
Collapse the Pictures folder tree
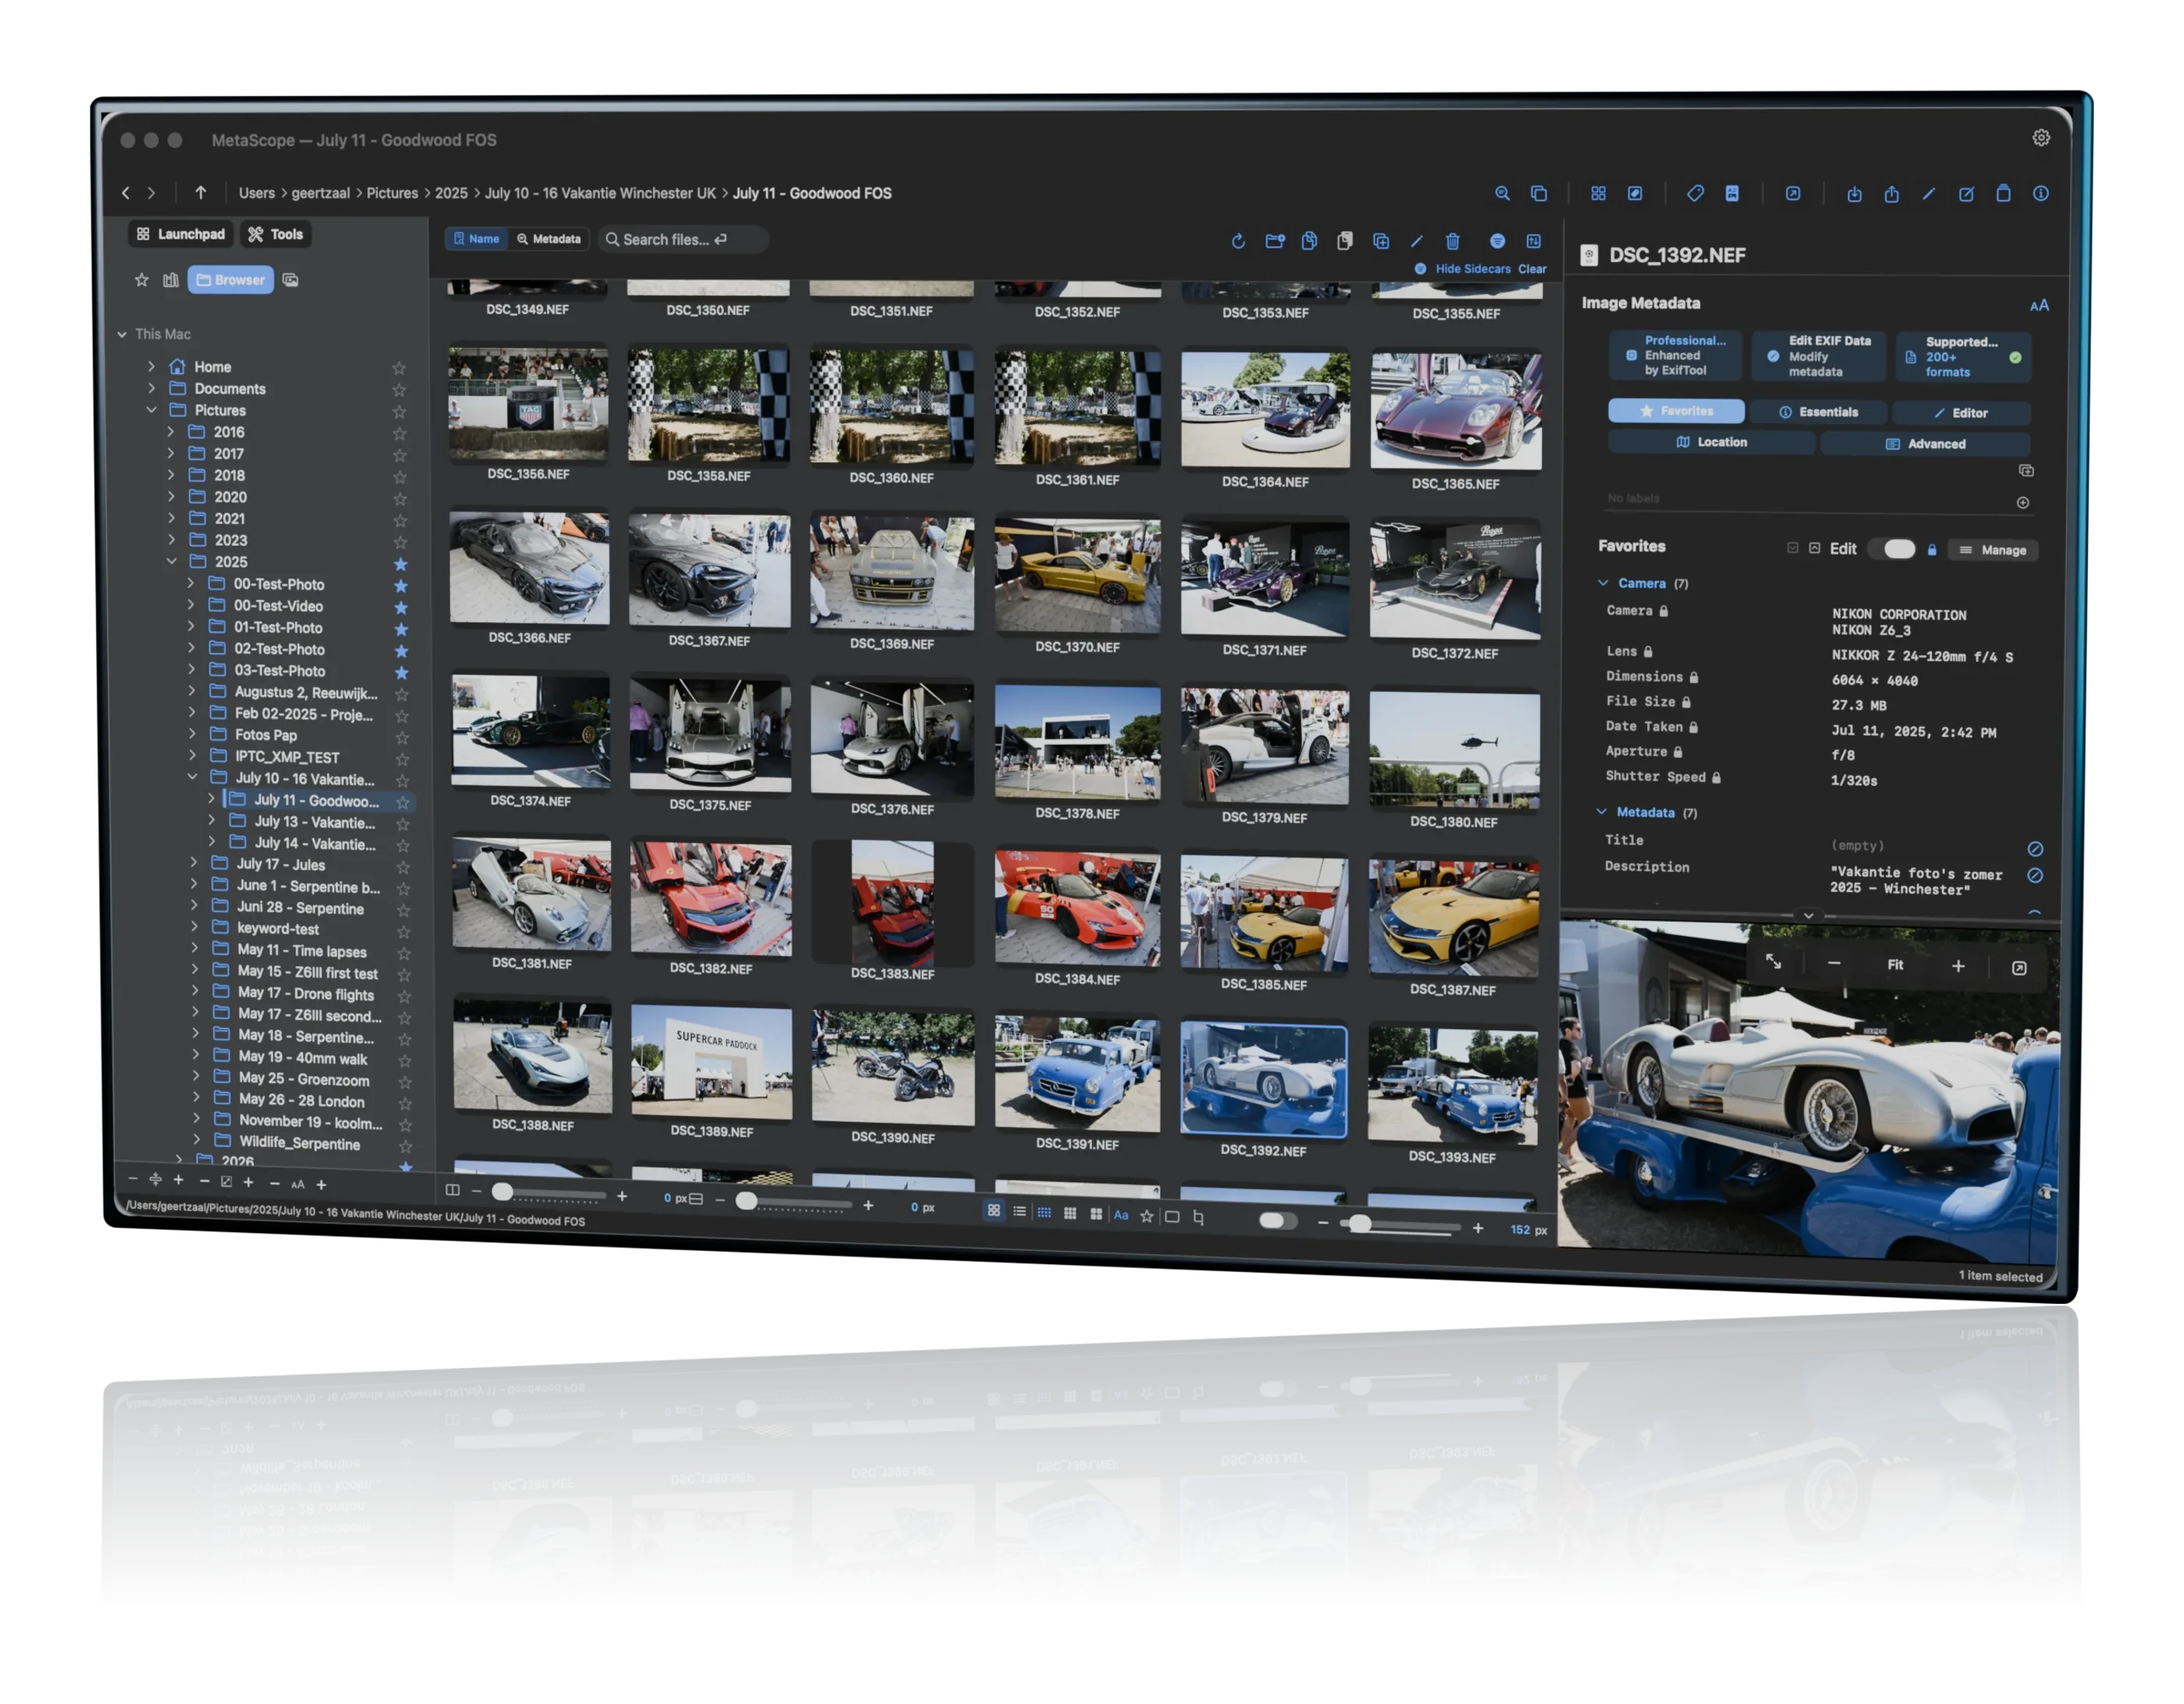click(x=152, y=410)
